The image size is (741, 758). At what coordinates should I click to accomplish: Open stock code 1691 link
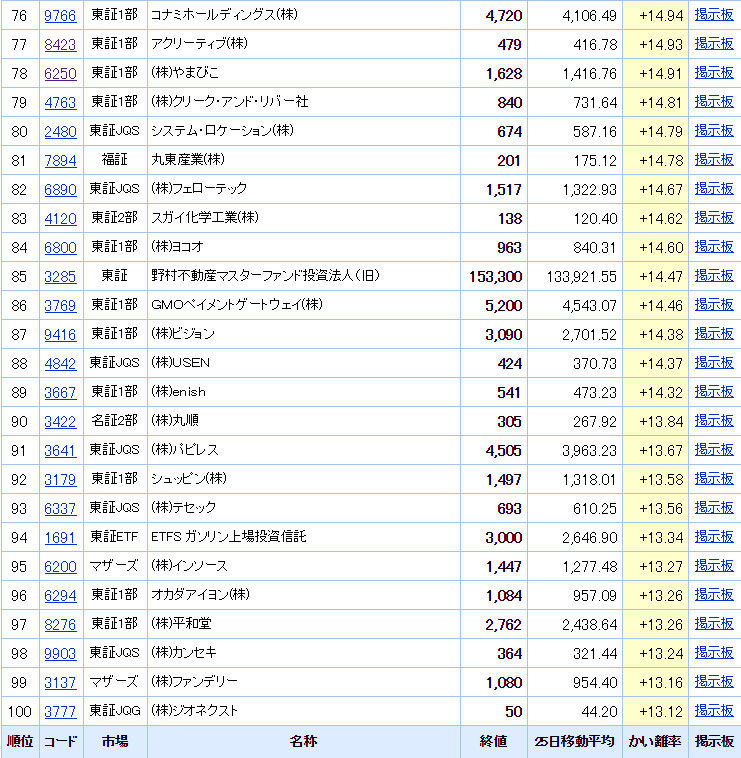[x=60, y=538]
